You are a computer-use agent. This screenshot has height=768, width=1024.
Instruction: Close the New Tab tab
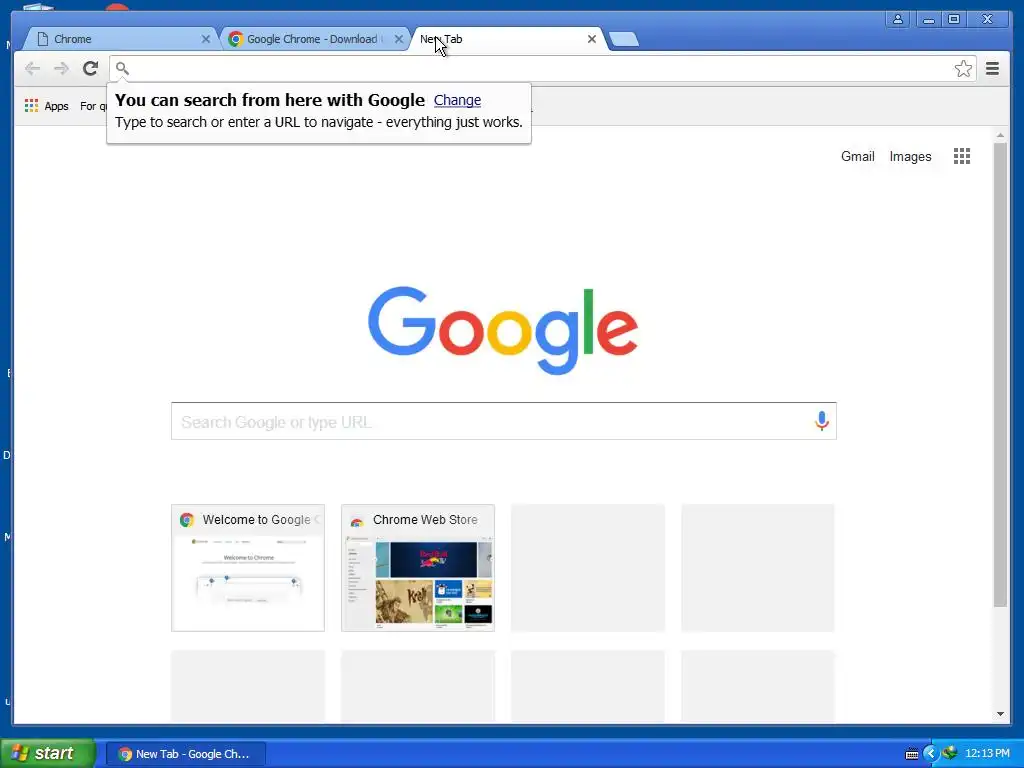point(592,39)
